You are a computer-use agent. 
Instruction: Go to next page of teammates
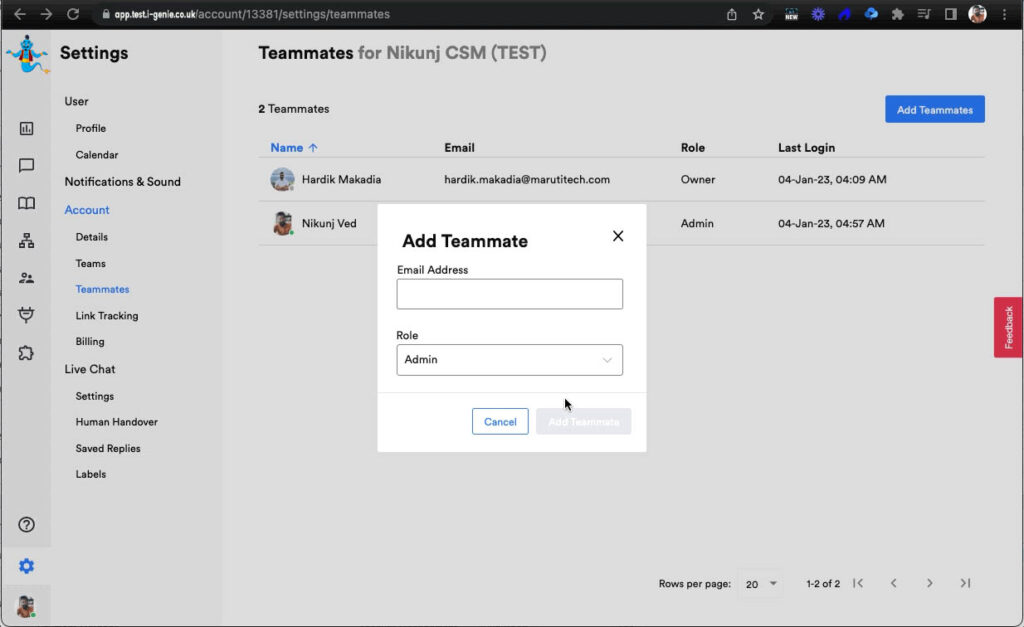pyautogui.click(x=929, y=584)
